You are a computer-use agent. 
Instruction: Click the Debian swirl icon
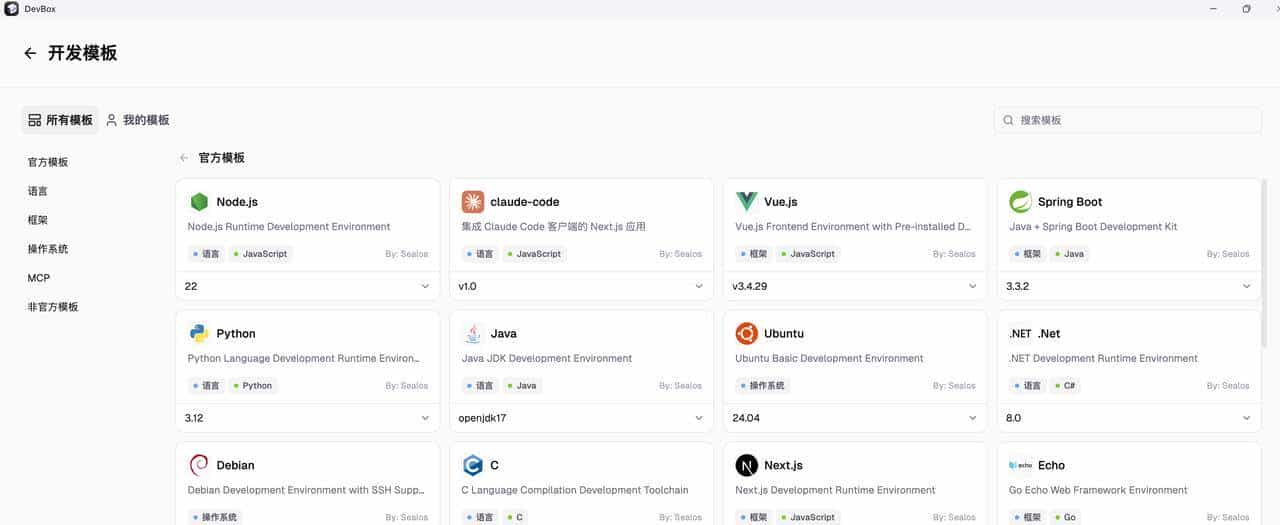click(199, 465)
